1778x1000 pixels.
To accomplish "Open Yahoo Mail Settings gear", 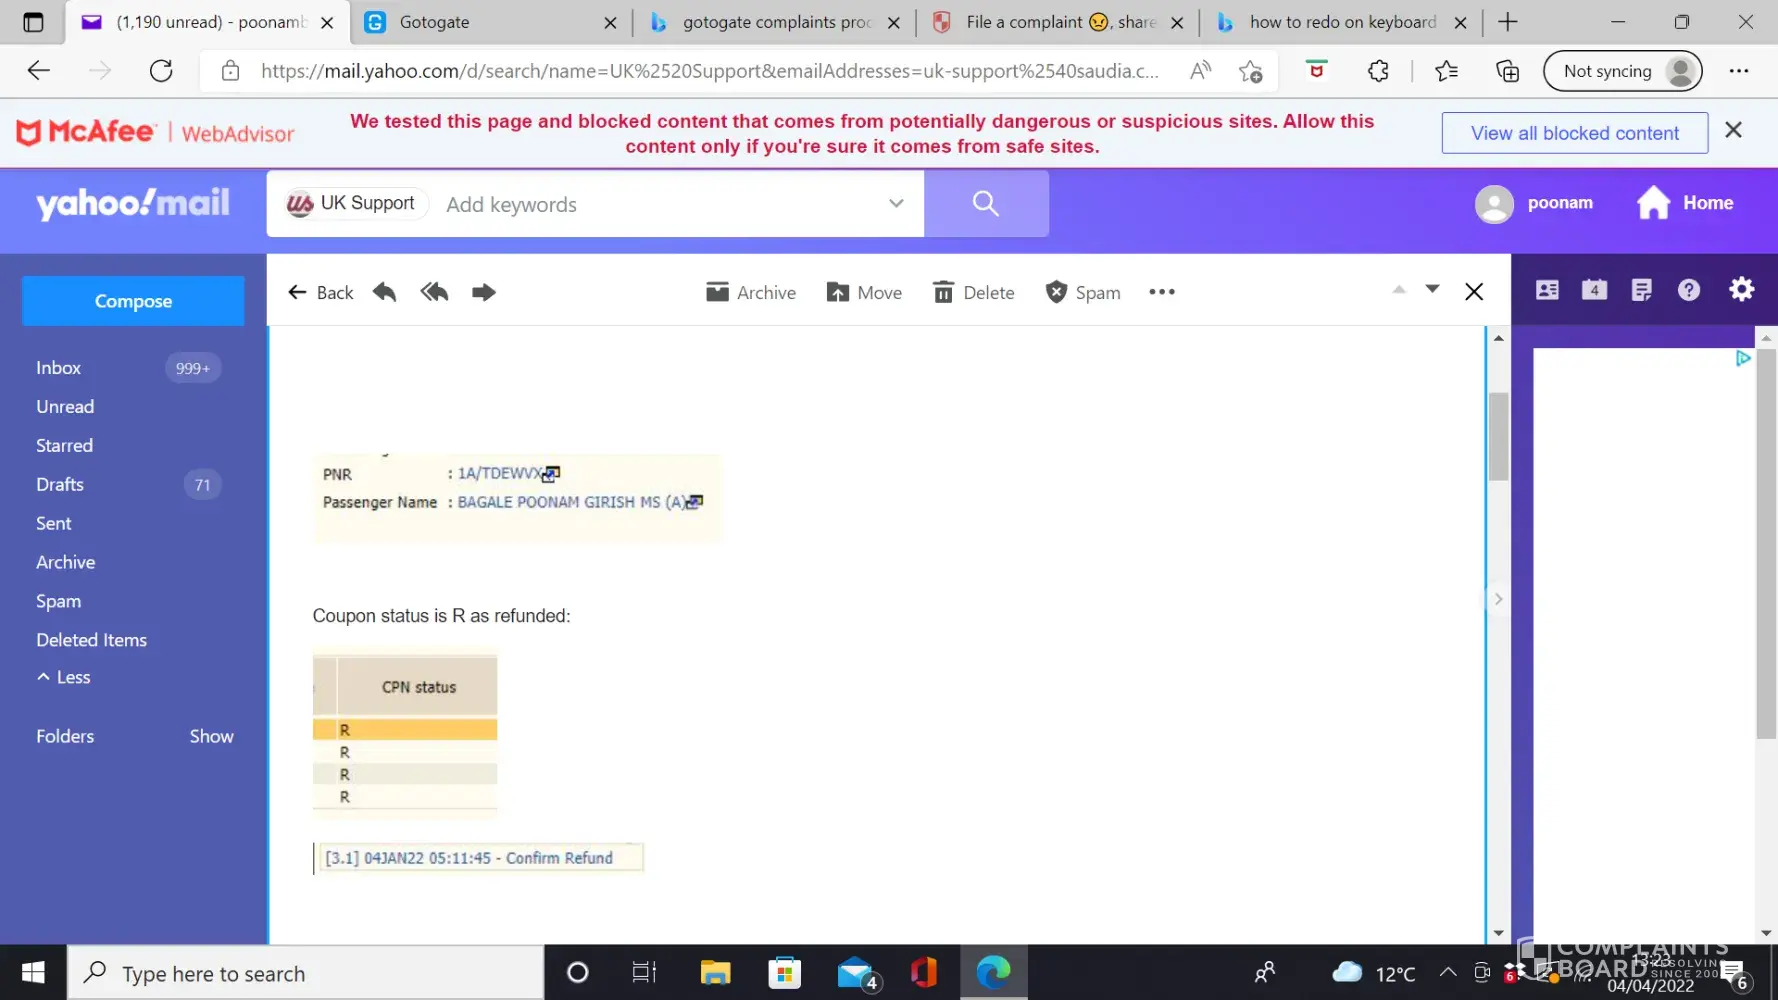I will 1742,290.
